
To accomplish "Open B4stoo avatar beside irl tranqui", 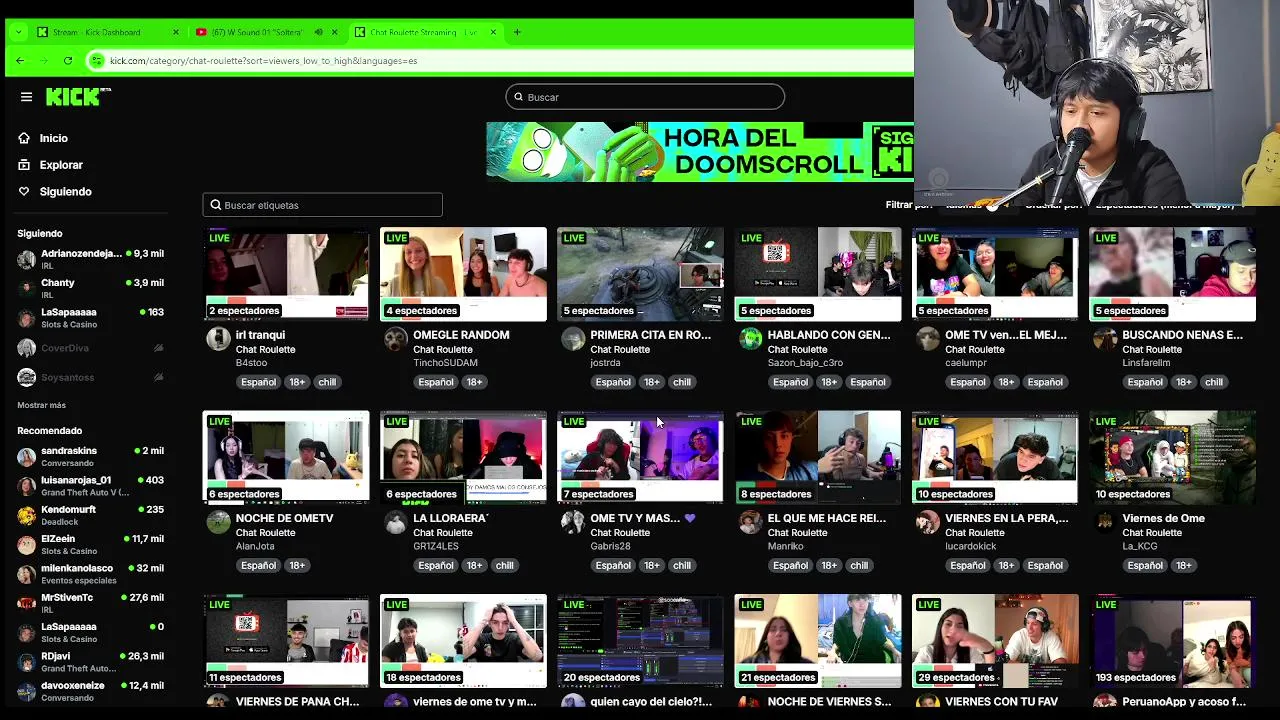I will click(x=218, y=339).
